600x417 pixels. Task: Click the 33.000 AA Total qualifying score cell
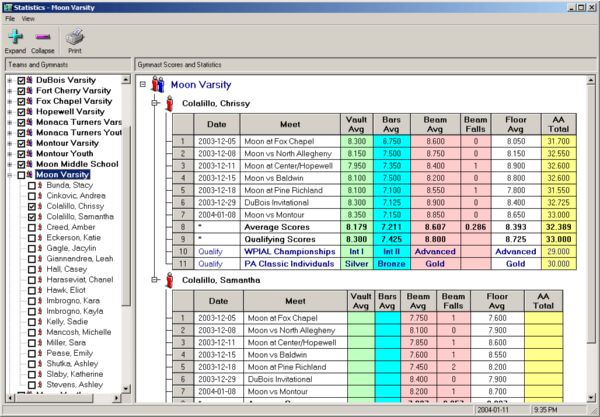tap(559, 239)
